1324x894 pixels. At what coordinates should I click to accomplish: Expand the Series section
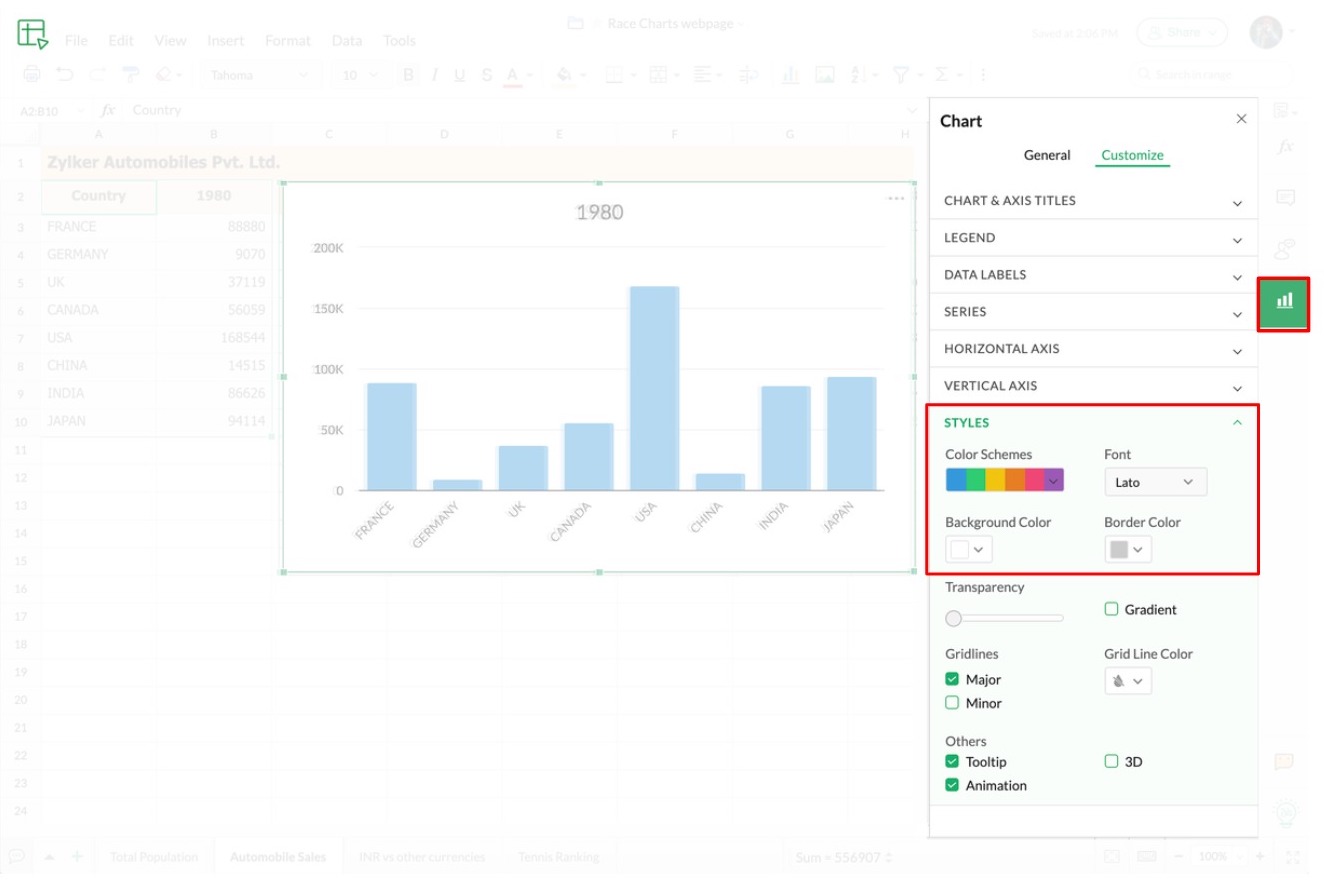tap(1093, 312)
